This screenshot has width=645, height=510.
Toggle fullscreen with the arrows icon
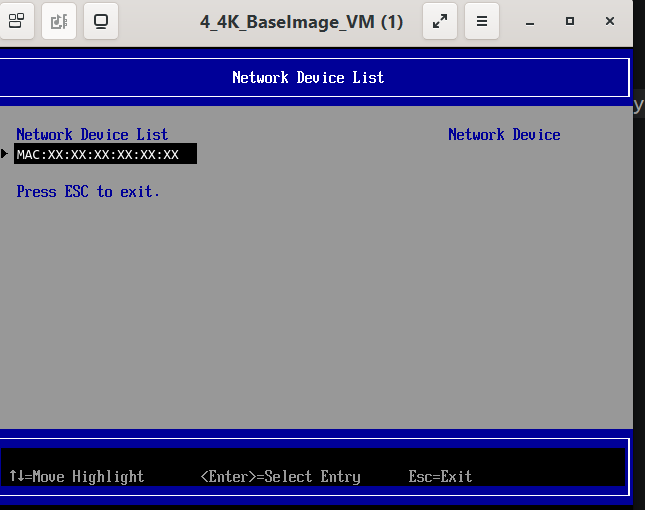[440, 21]
